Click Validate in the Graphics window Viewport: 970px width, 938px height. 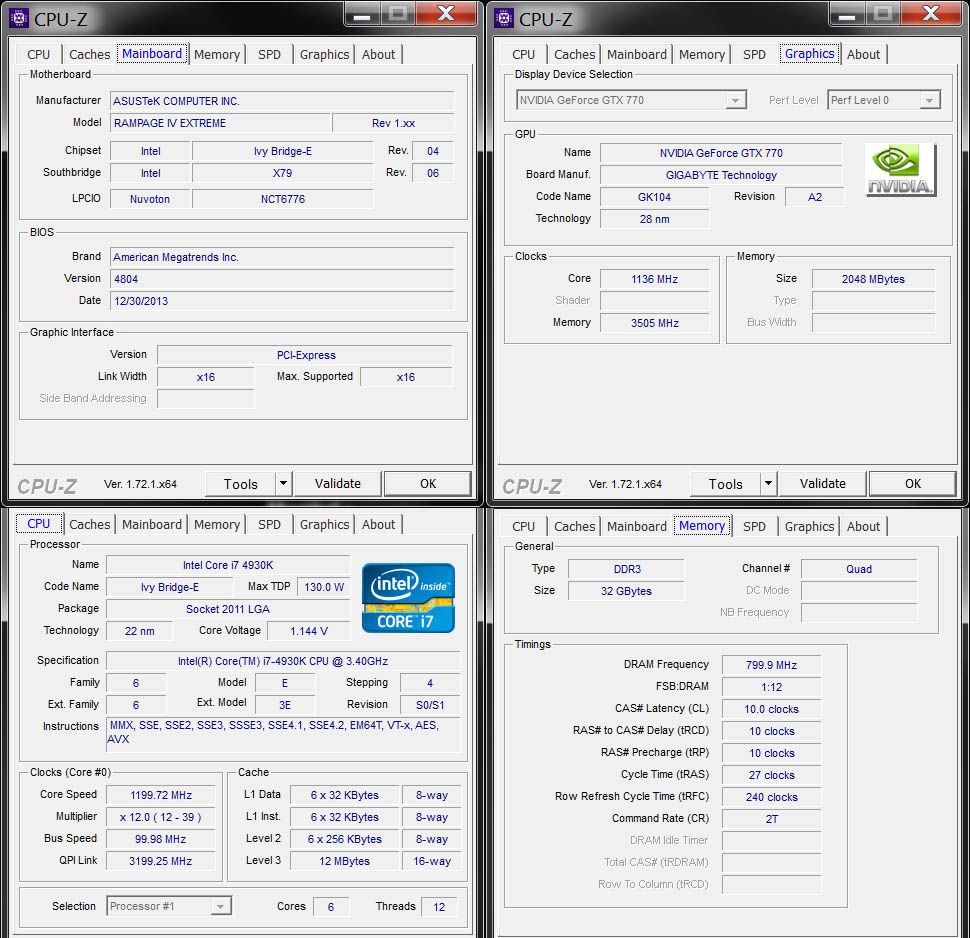(823, 484)
